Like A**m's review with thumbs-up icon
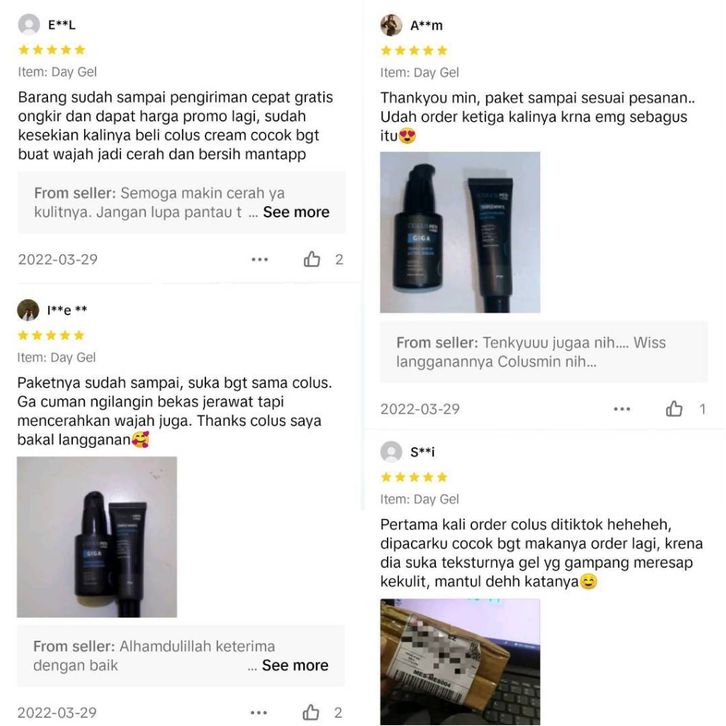726x726 pixels. [x=674, y=409]
